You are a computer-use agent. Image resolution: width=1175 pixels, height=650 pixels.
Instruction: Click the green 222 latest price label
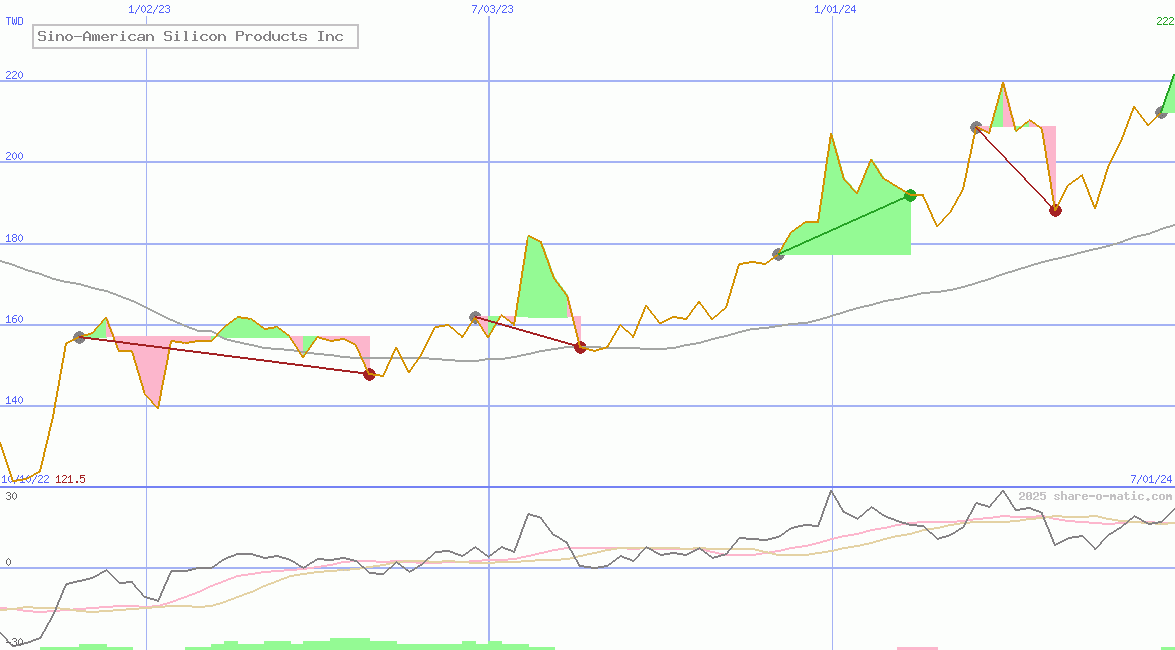[x=1164, y=20]
